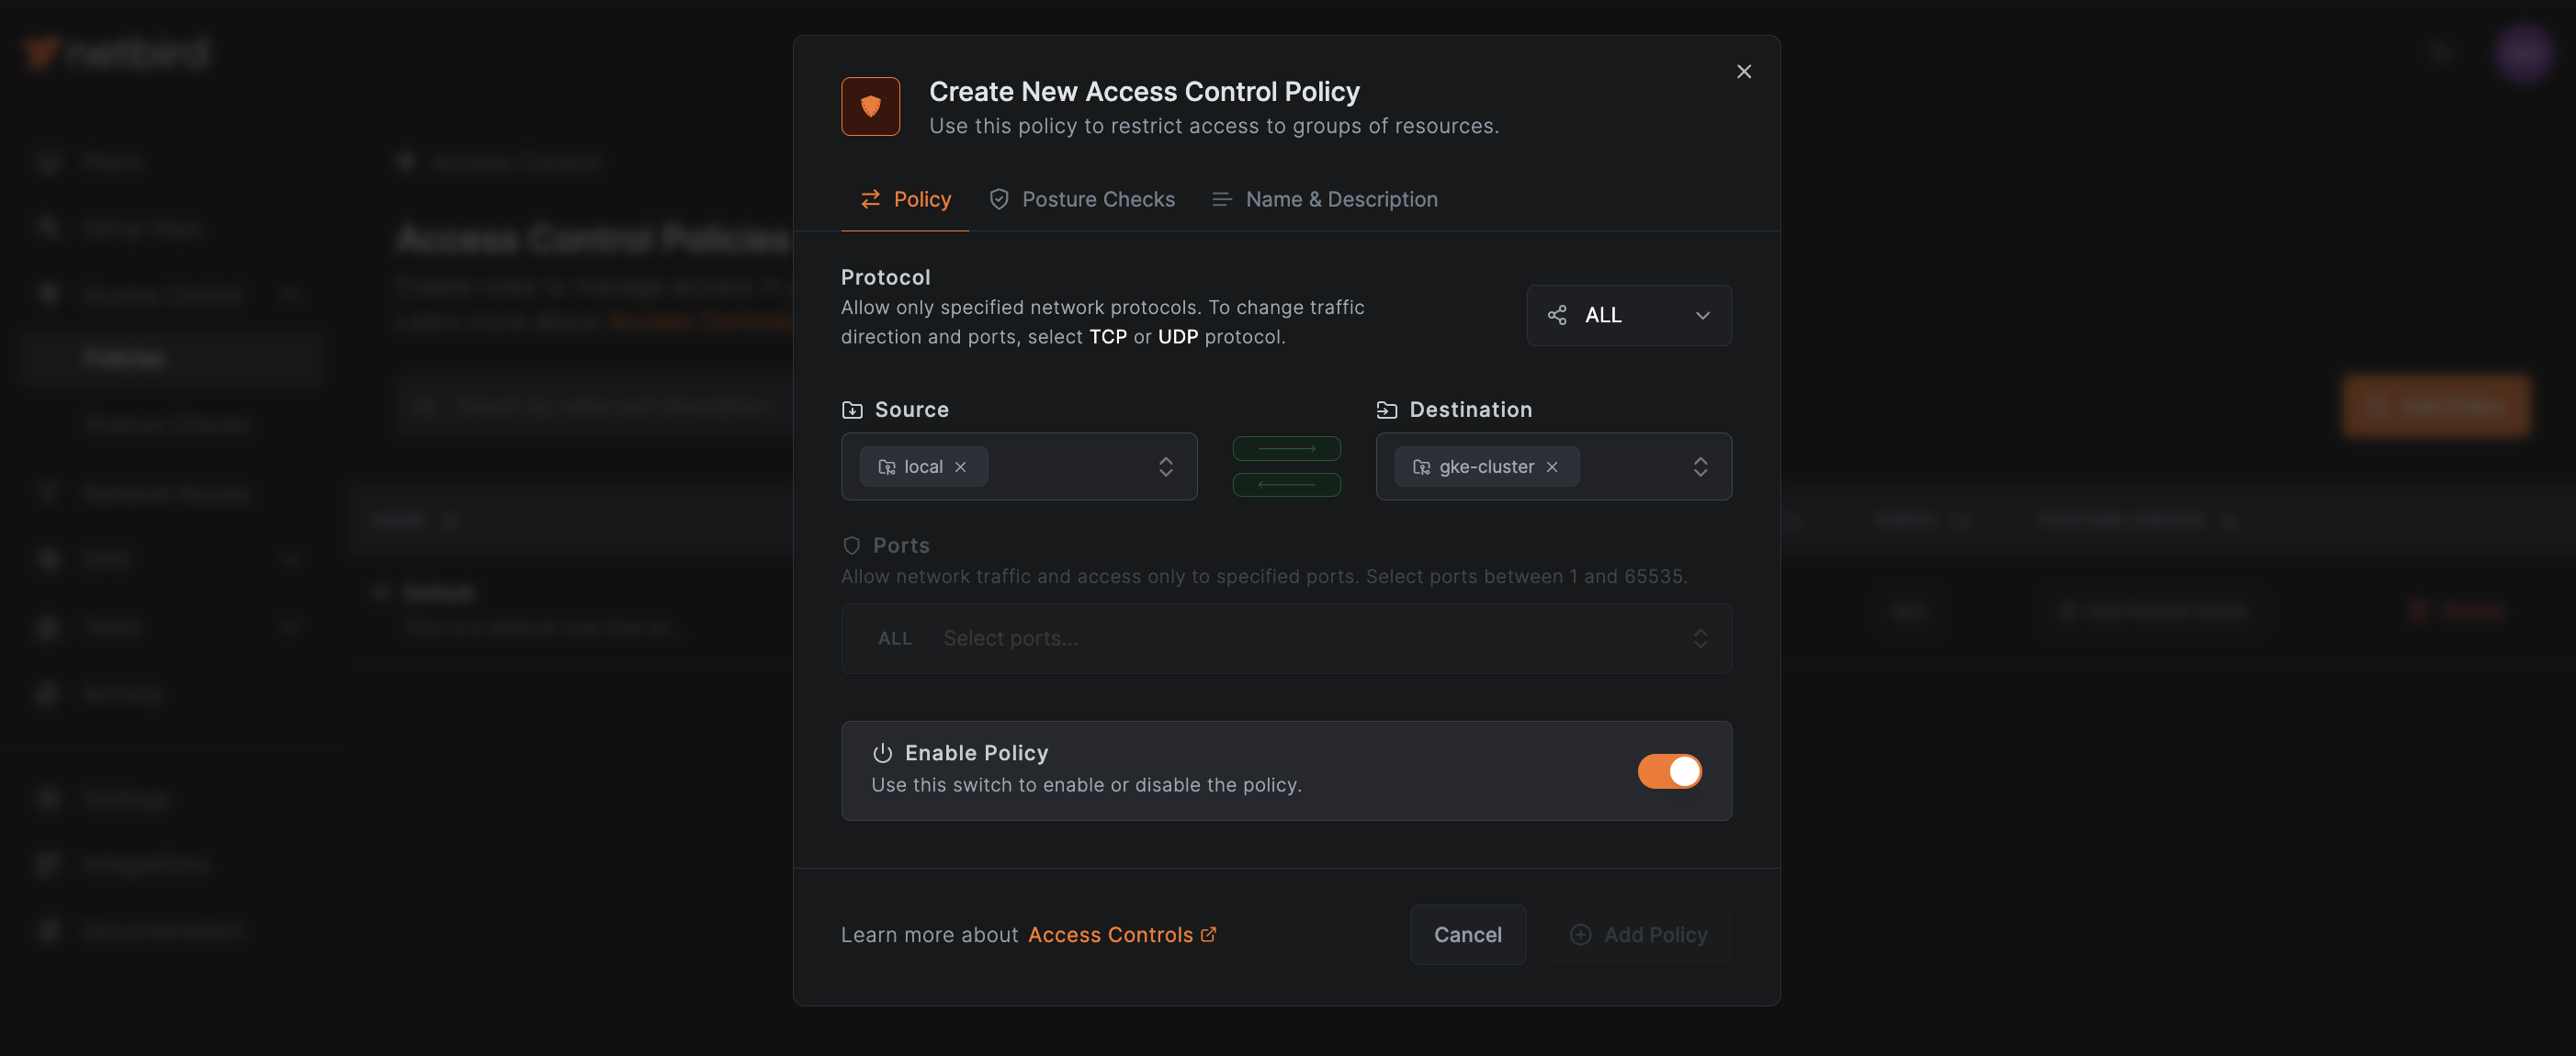The image size is (2576, 1056).
Task: Switch to the Posture Checks tab
Action: pos(1082,200)
